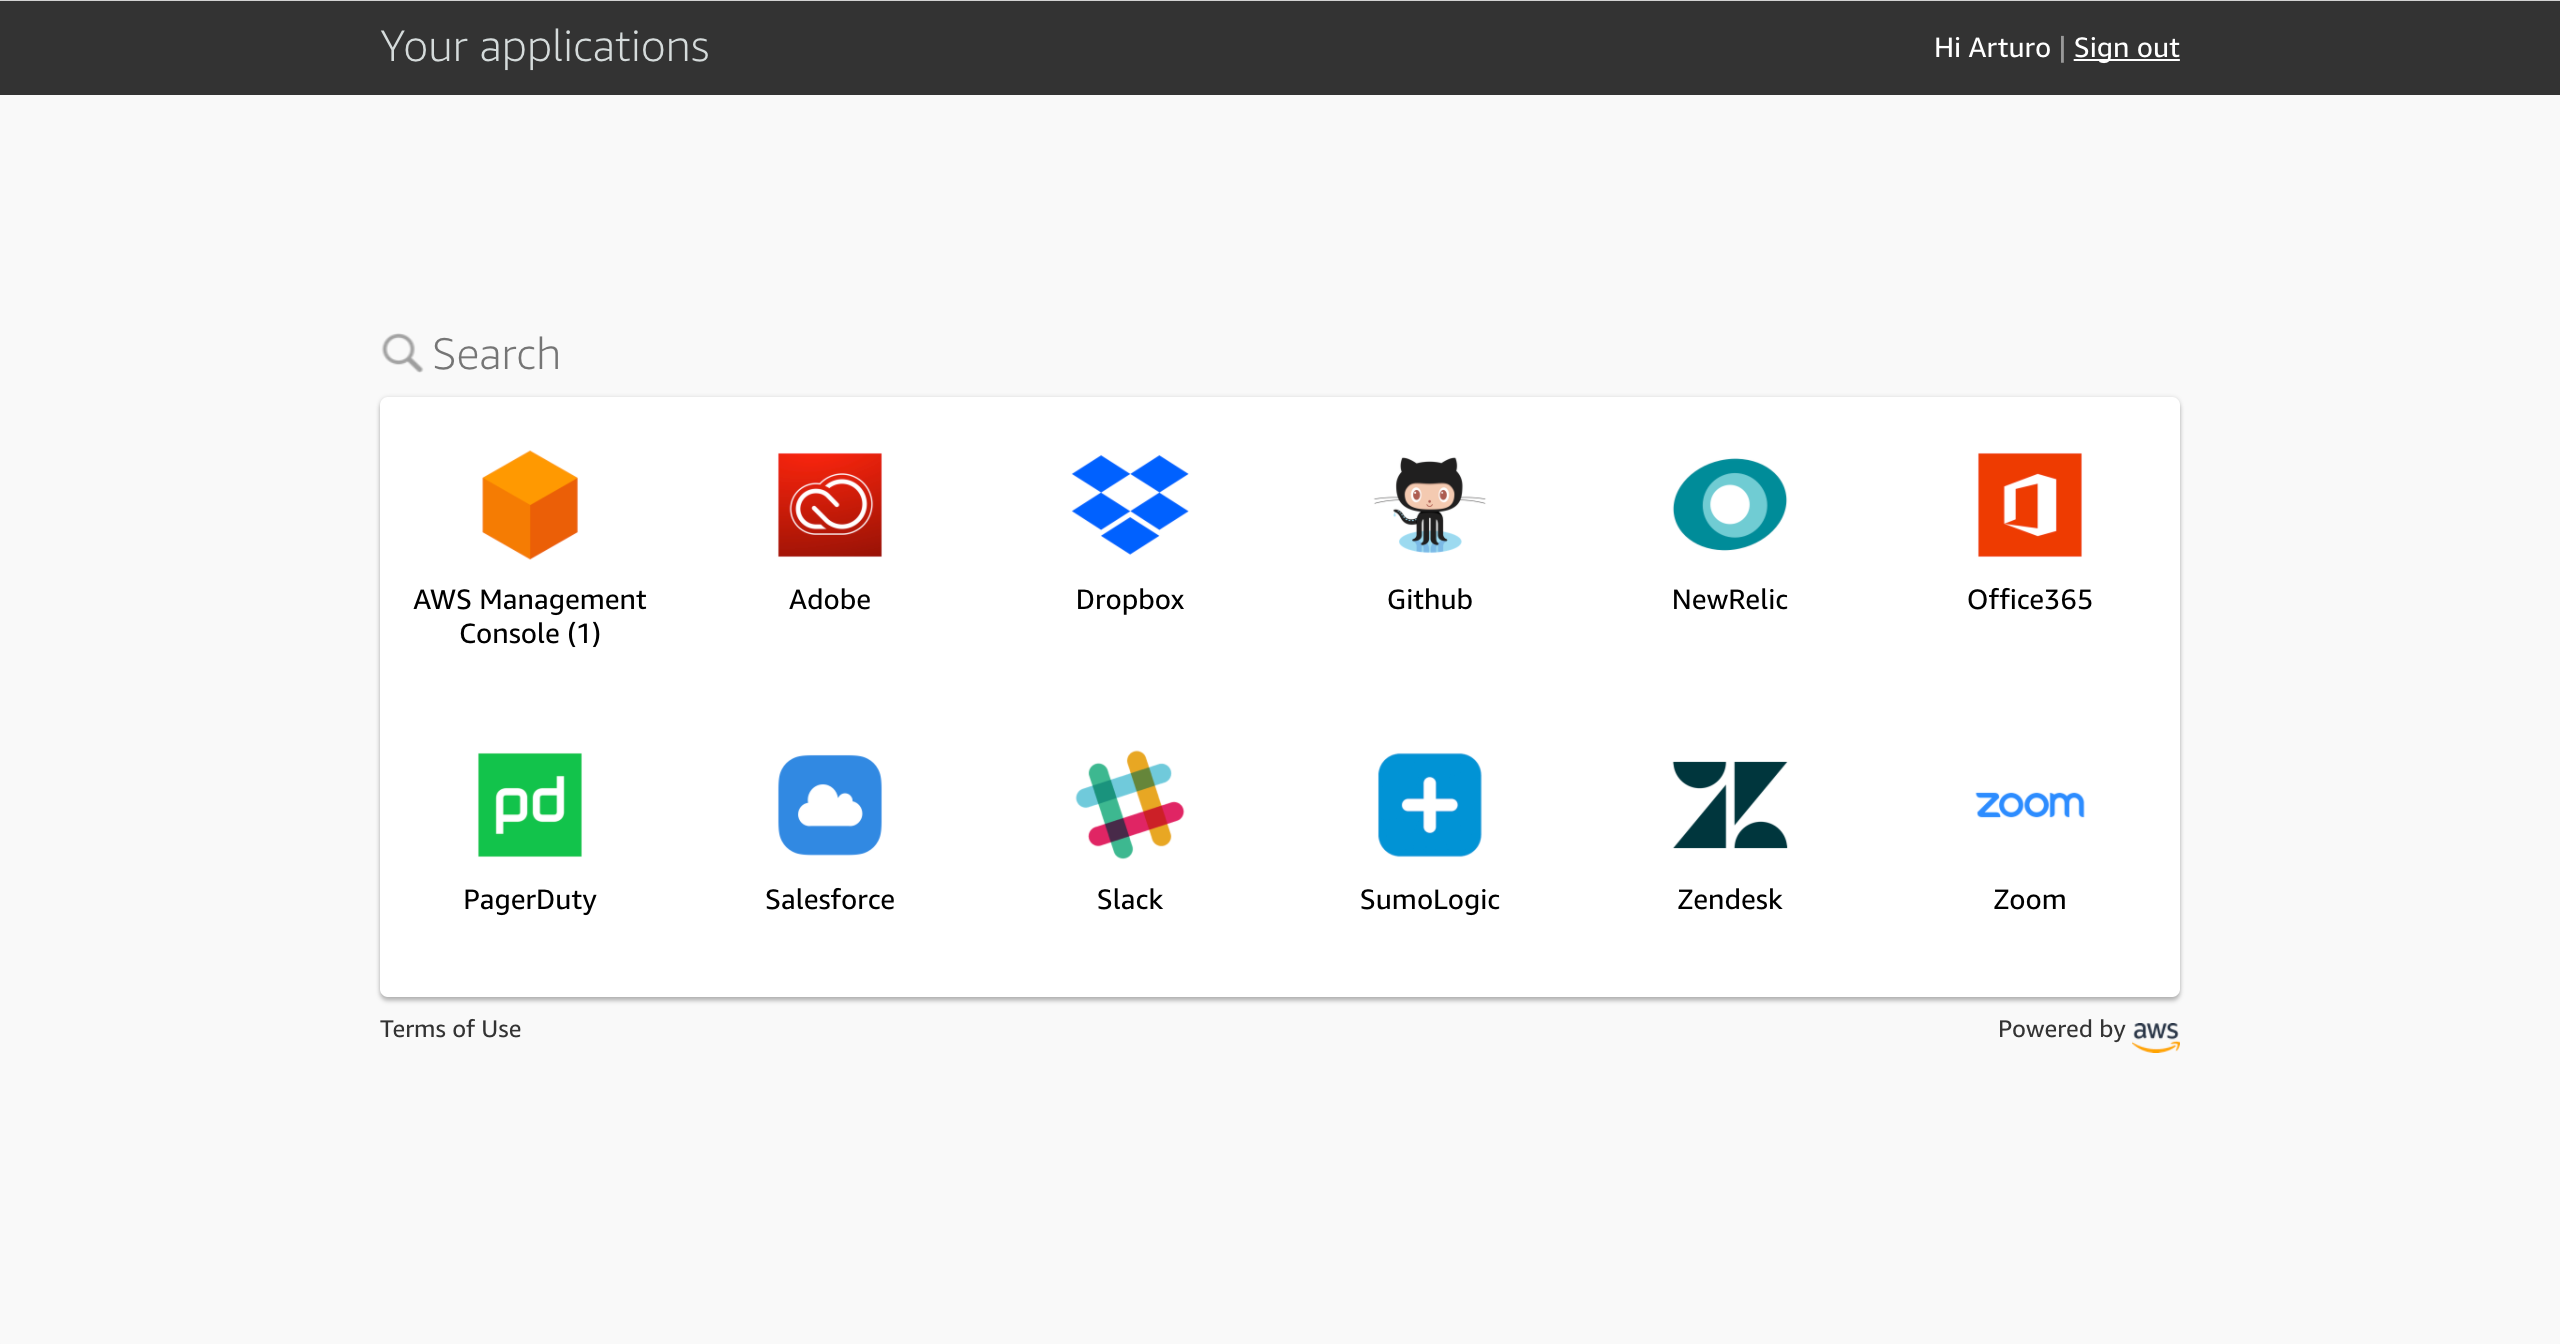Image resolution: width=2560 pixels, height=1344 pixels.
Task: Click the Powered by aws logo
Action: coord(2155,1033)
